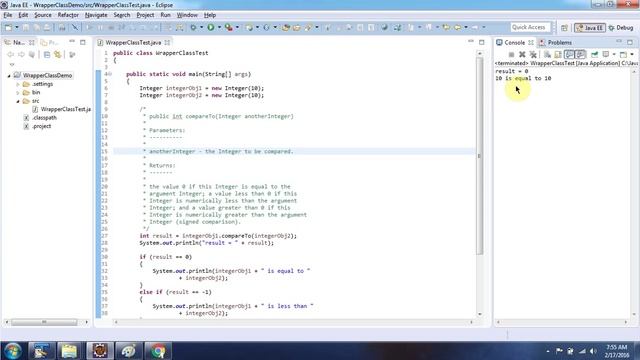Toggle Show Console When Standard Out Changes
Image resolution: width=640 pixels, height=360 pixels.
569,54
